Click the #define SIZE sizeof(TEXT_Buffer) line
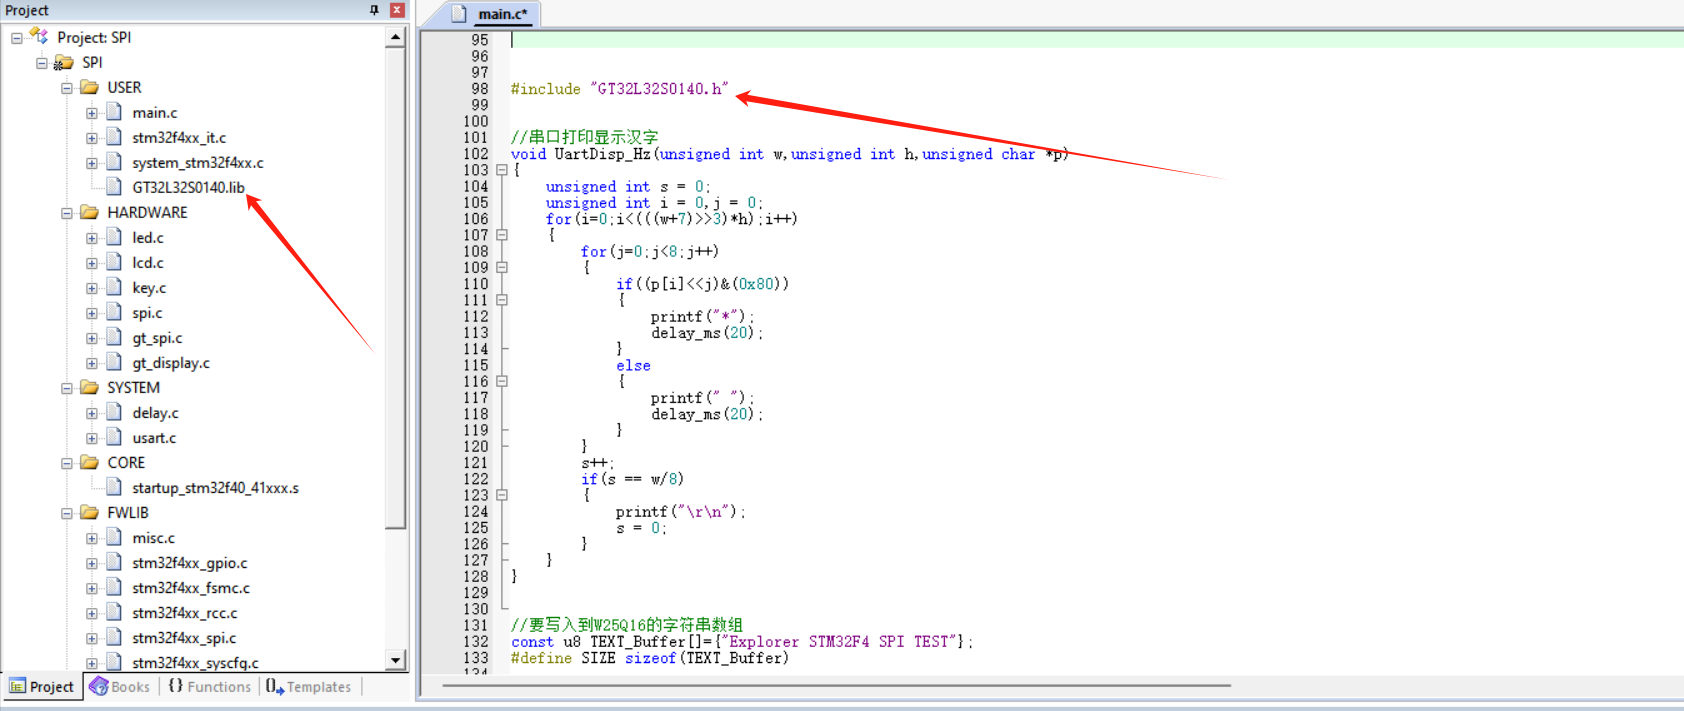This screenshot has width=1684, height=711. pos(649,658)
